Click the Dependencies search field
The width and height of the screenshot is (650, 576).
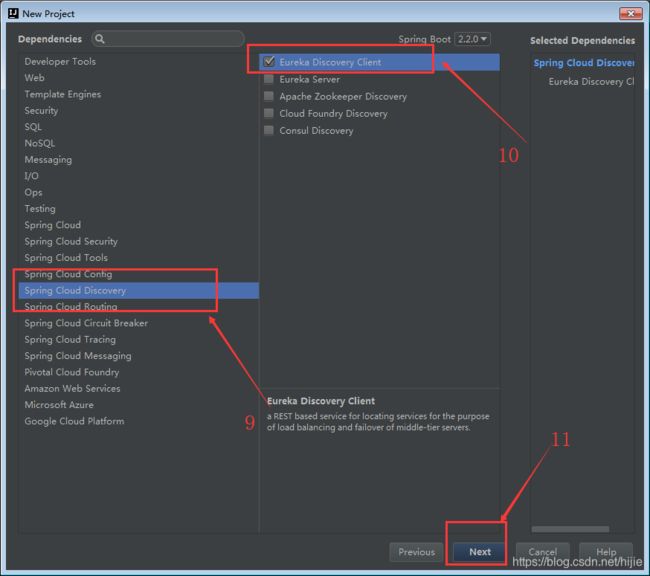(x=168, y=39)
